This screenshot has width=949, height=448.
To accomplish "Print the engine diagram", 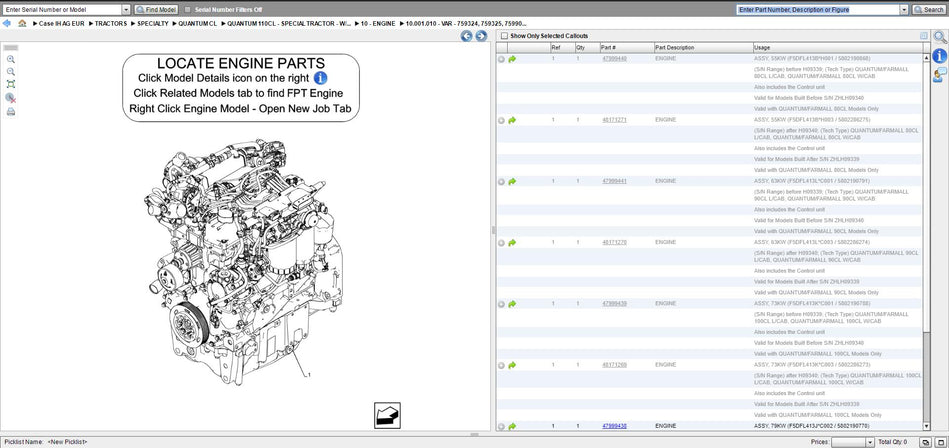I will (10, 112).
